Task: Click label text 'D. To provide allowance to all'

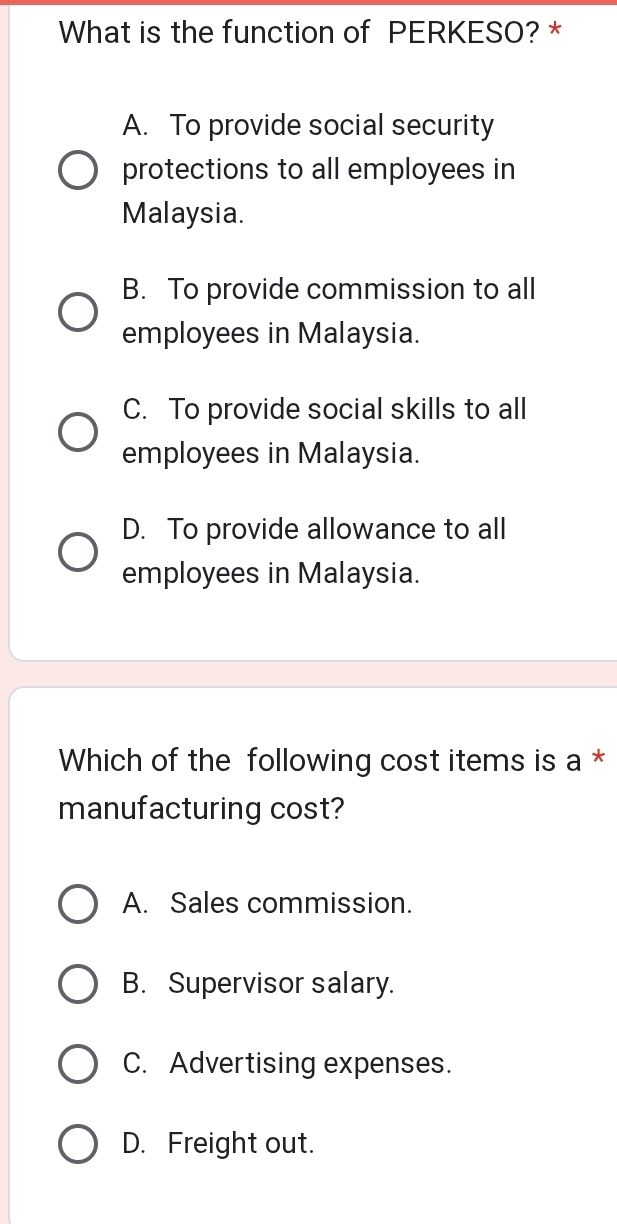Action: point(314,529)
